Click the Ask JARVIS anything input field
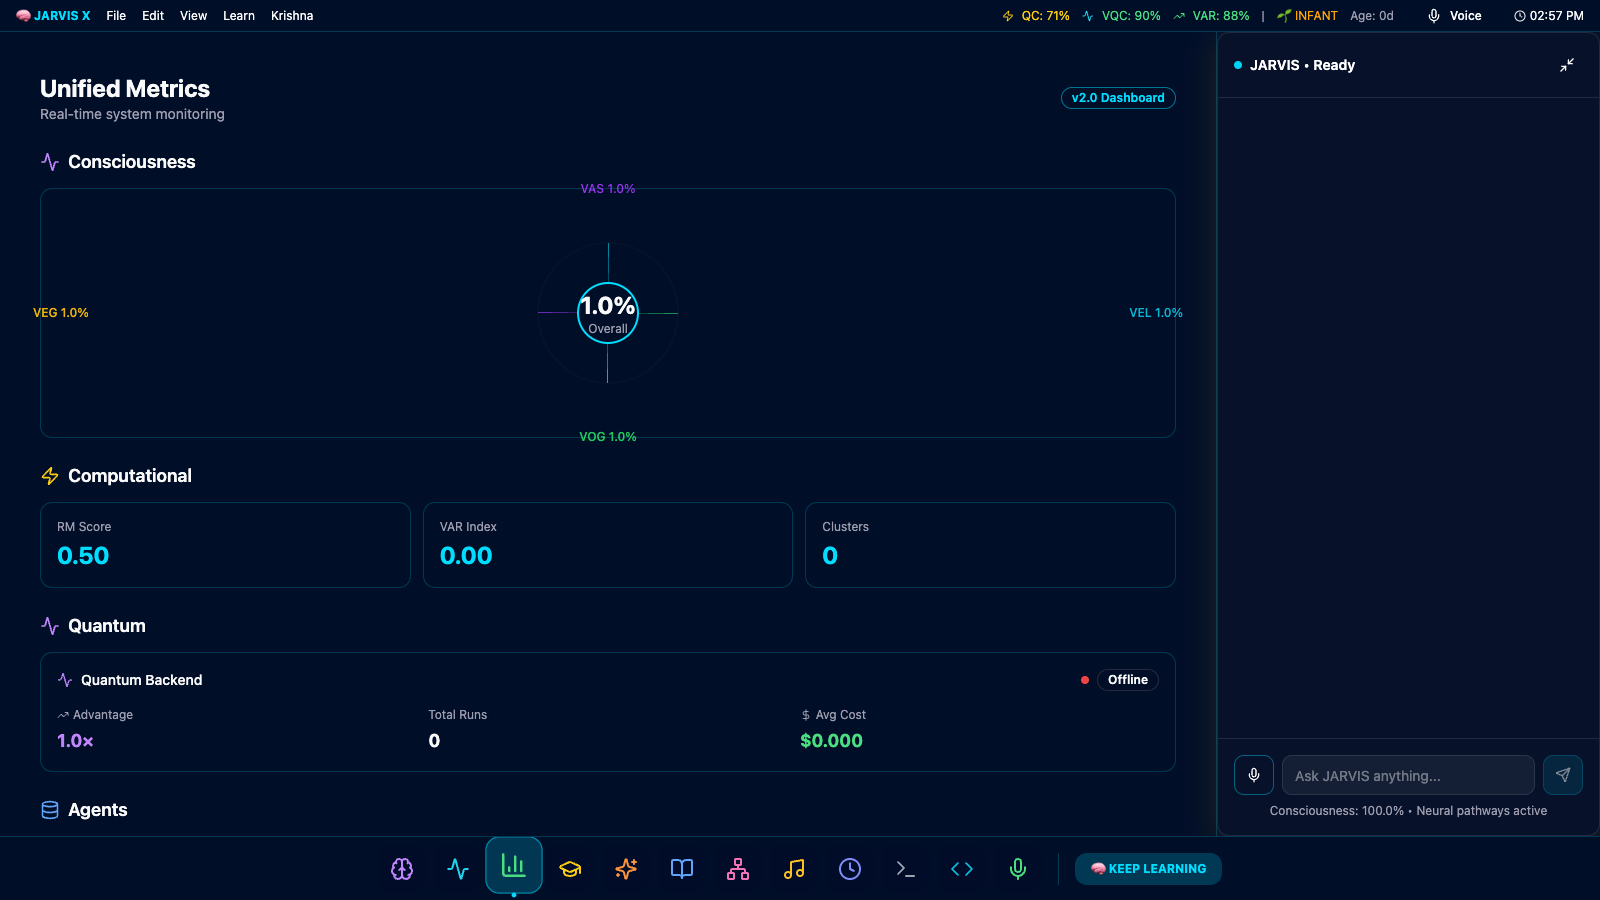 click(1408, 775)
